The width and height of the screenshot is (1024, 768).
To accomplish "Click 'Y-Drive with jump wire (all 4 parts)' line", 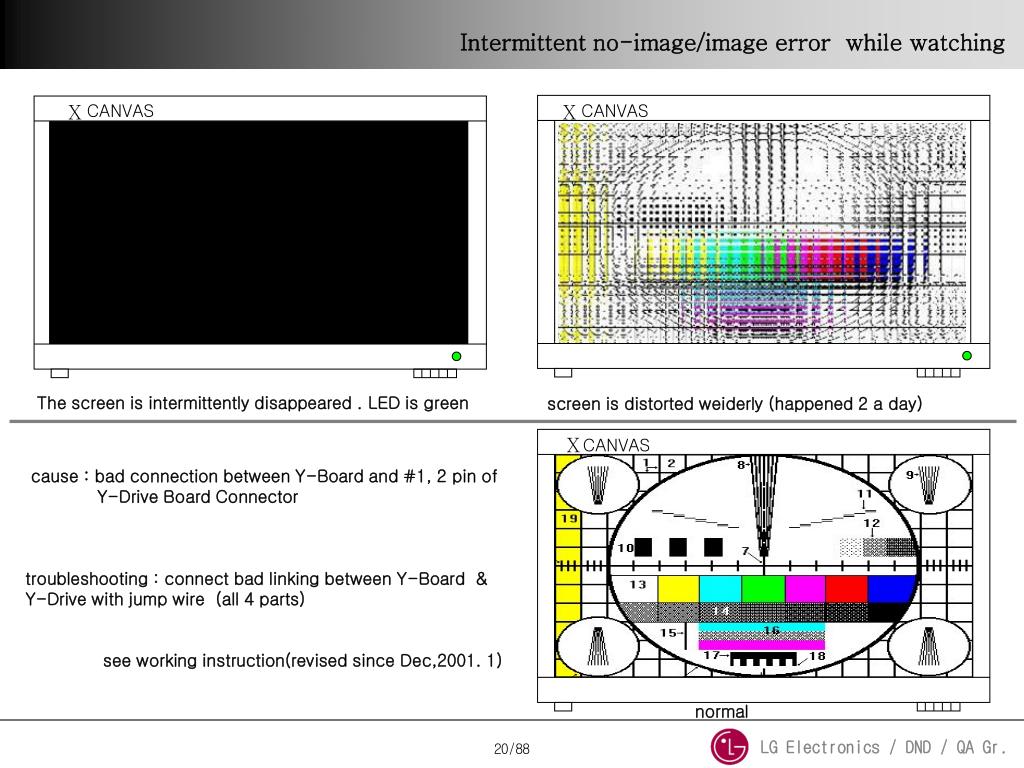I will point(165,600).
